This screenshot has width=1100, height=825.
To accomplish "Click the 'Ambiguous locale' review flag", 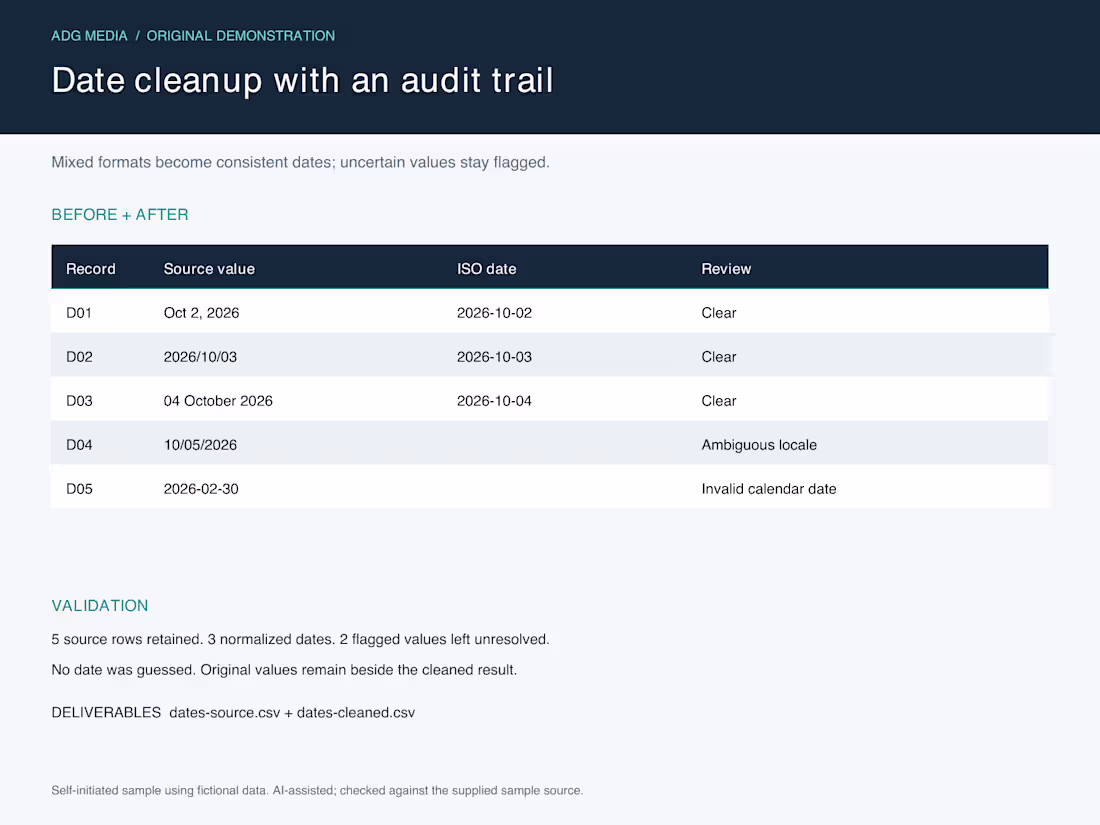I will pos(759,445).
